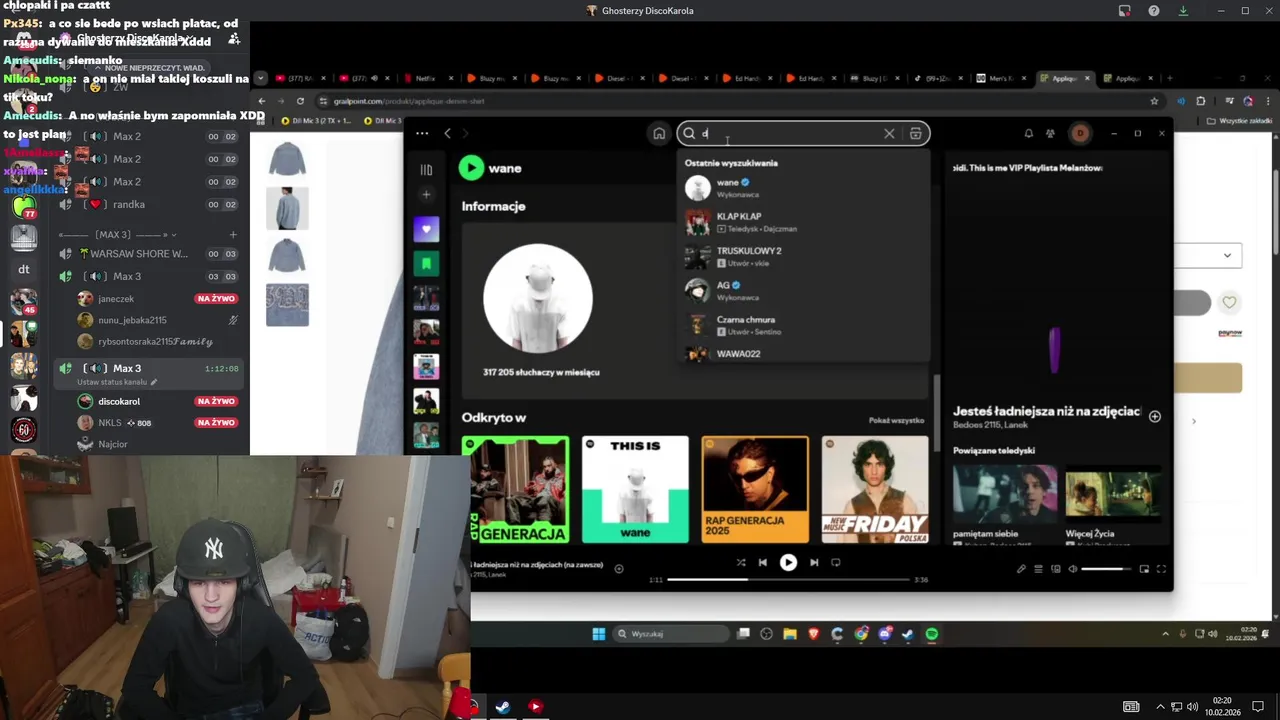This screenshot has width=1280, height=720.
Task: Bookmark page with star icon
Action: click(x=1154, y=101)
